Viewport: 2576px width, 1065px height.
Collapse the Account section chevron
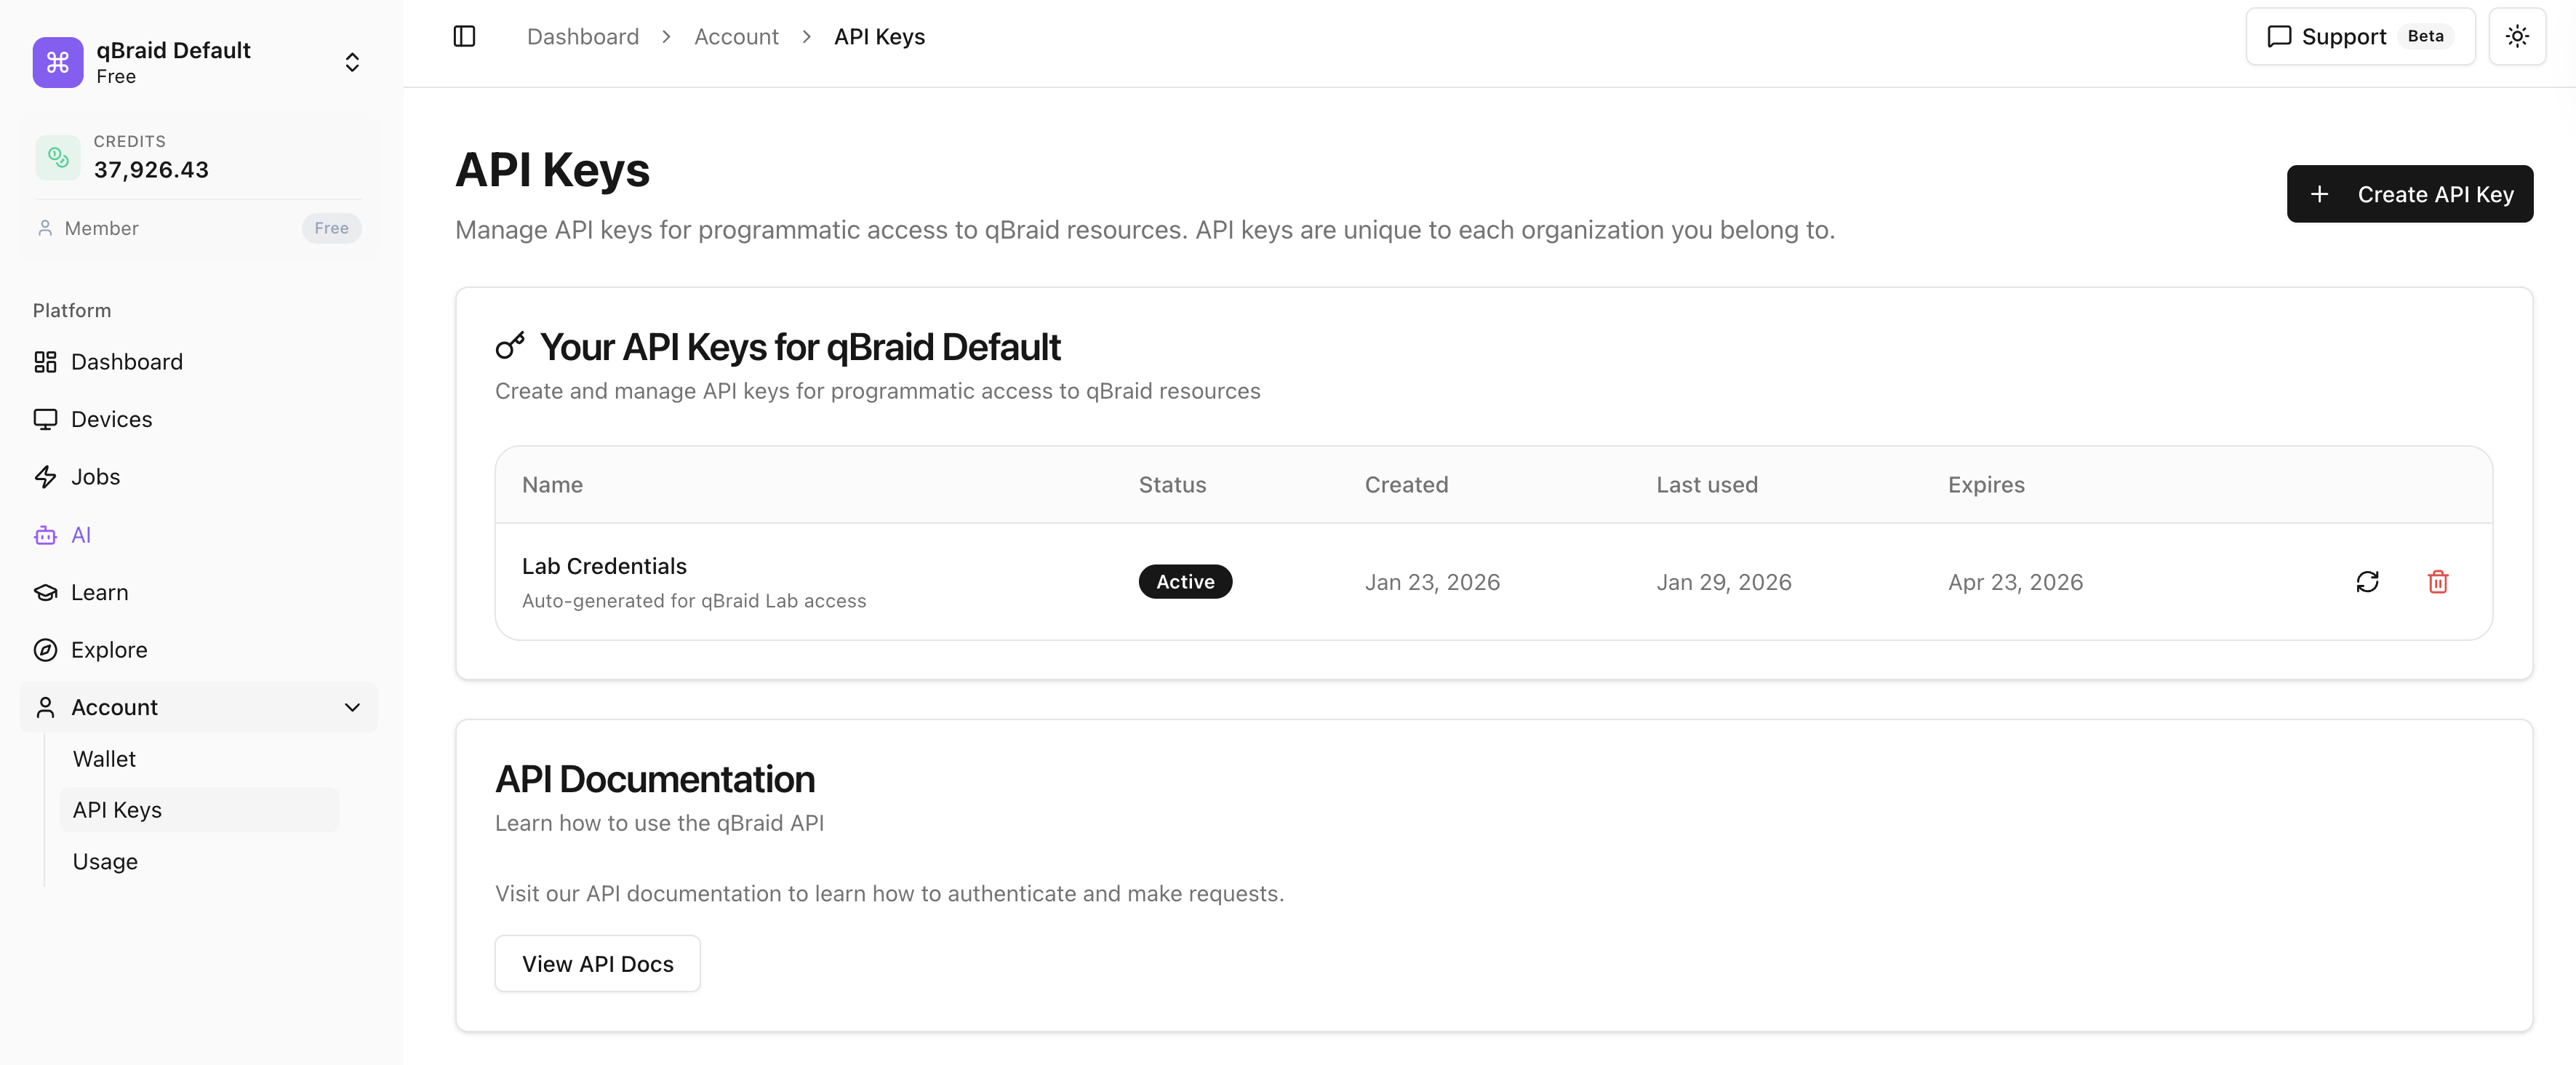click(352, 707)
